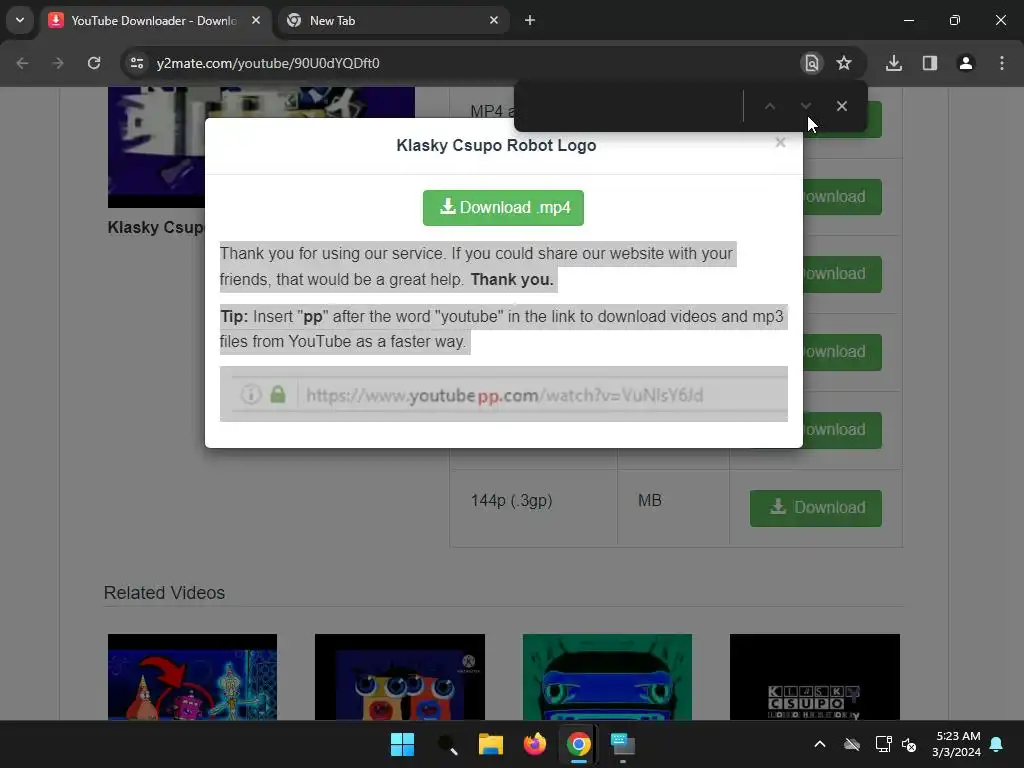Screen dimensions: 1024x768
Task: Open the Chrome profile icon
Action: (x=966, y=63)
